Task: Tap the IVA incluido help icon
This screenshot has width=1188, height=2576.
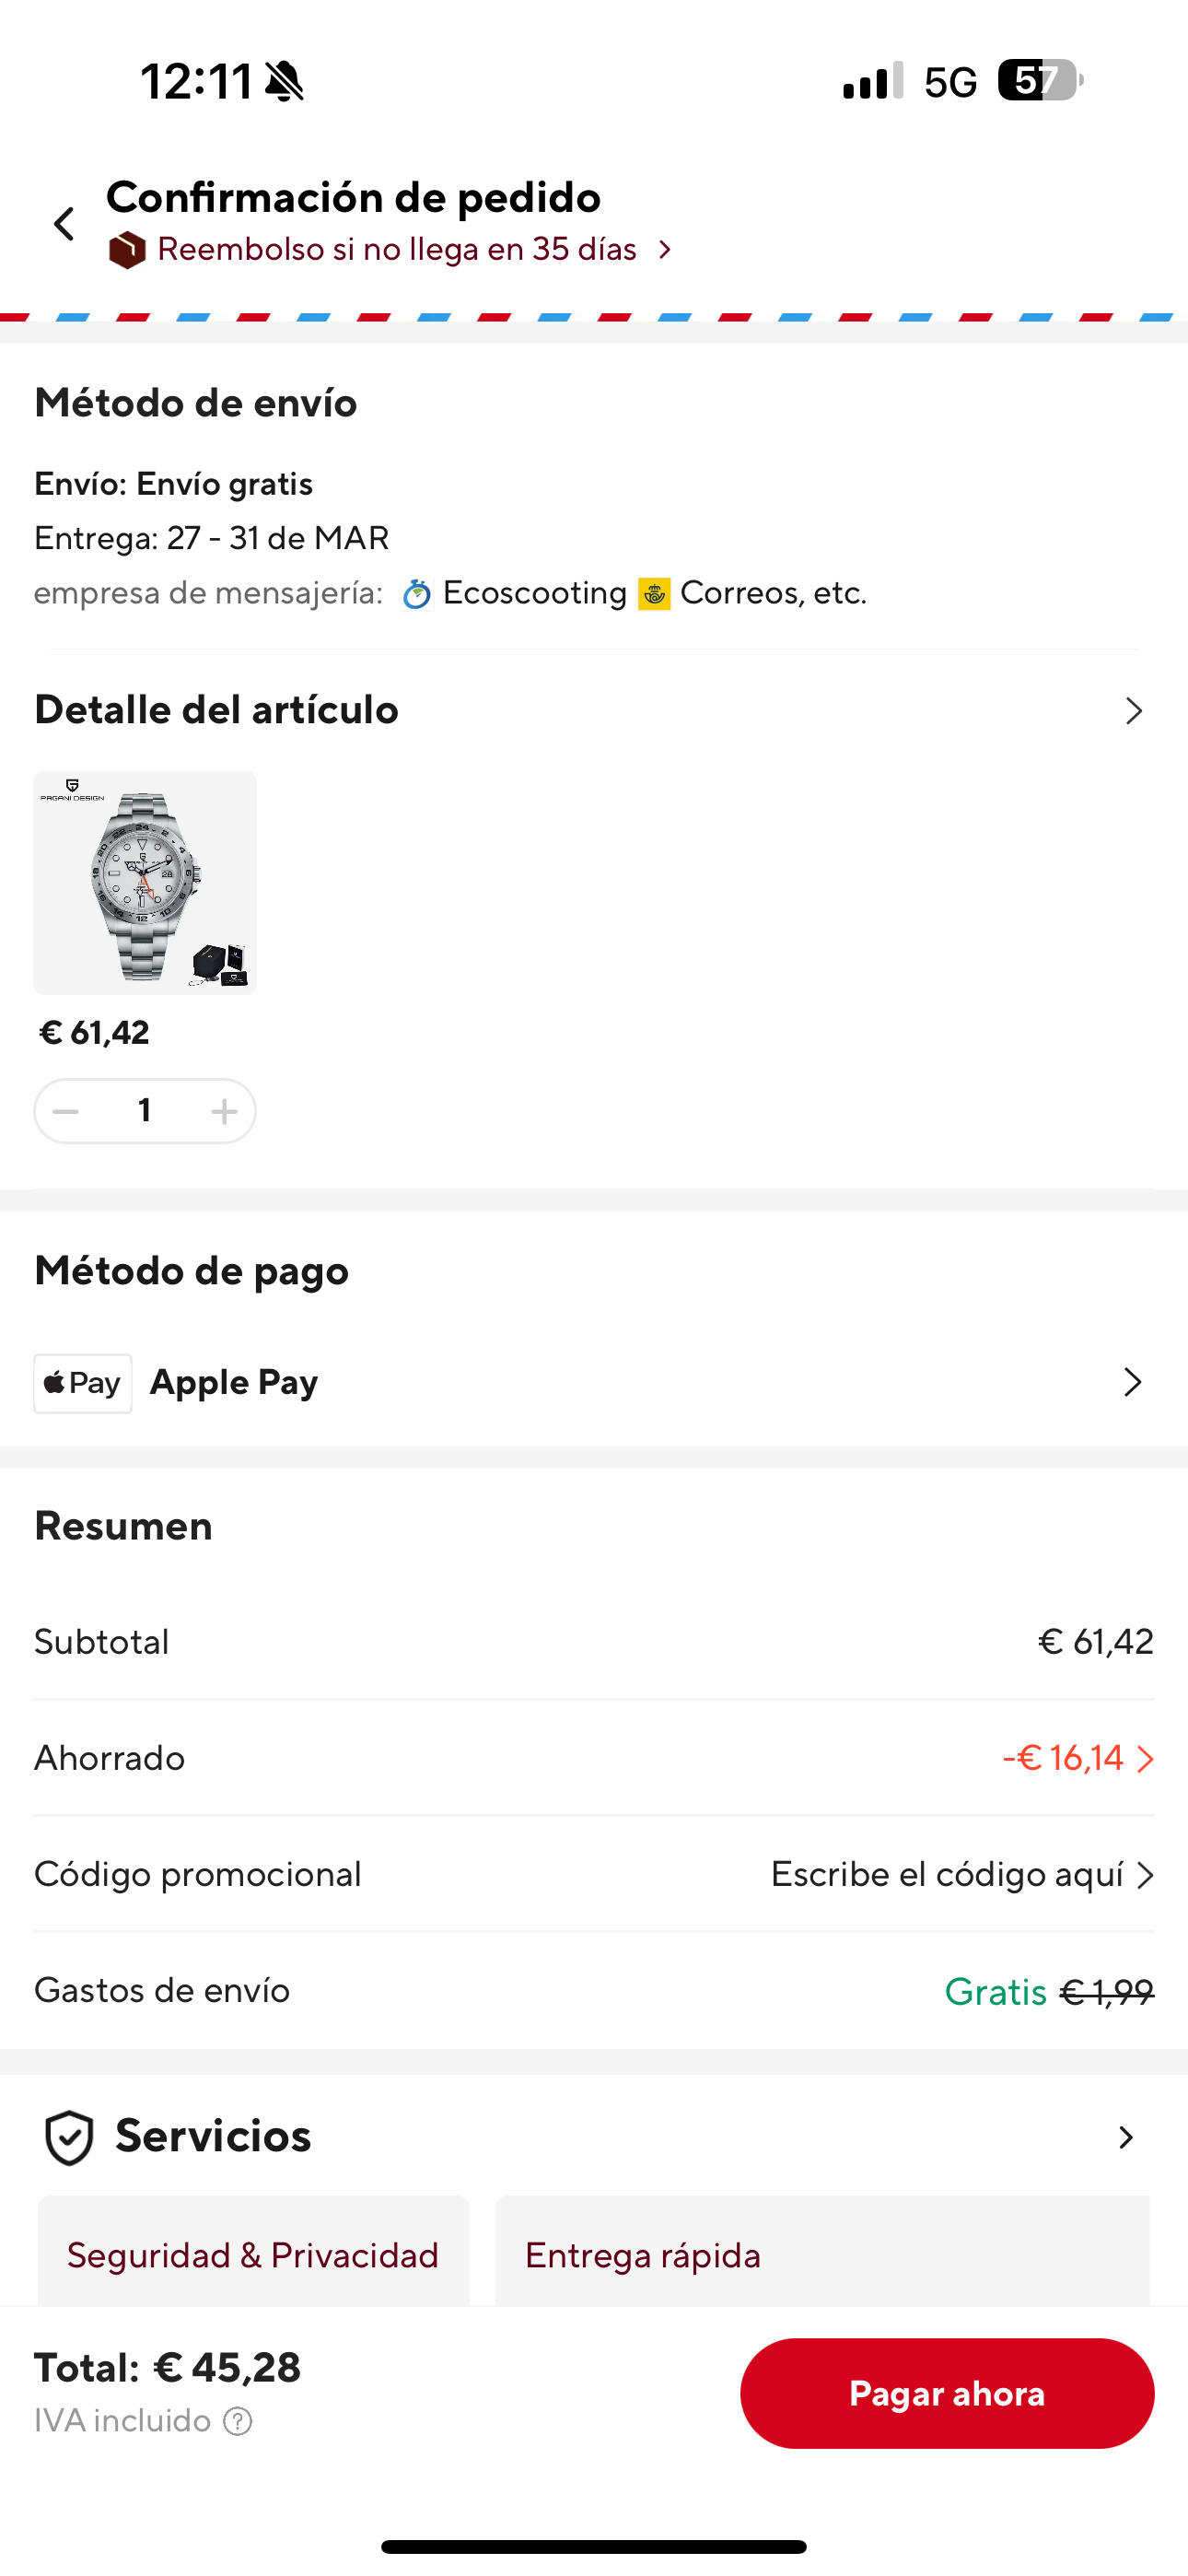Action: [238, 2421]
